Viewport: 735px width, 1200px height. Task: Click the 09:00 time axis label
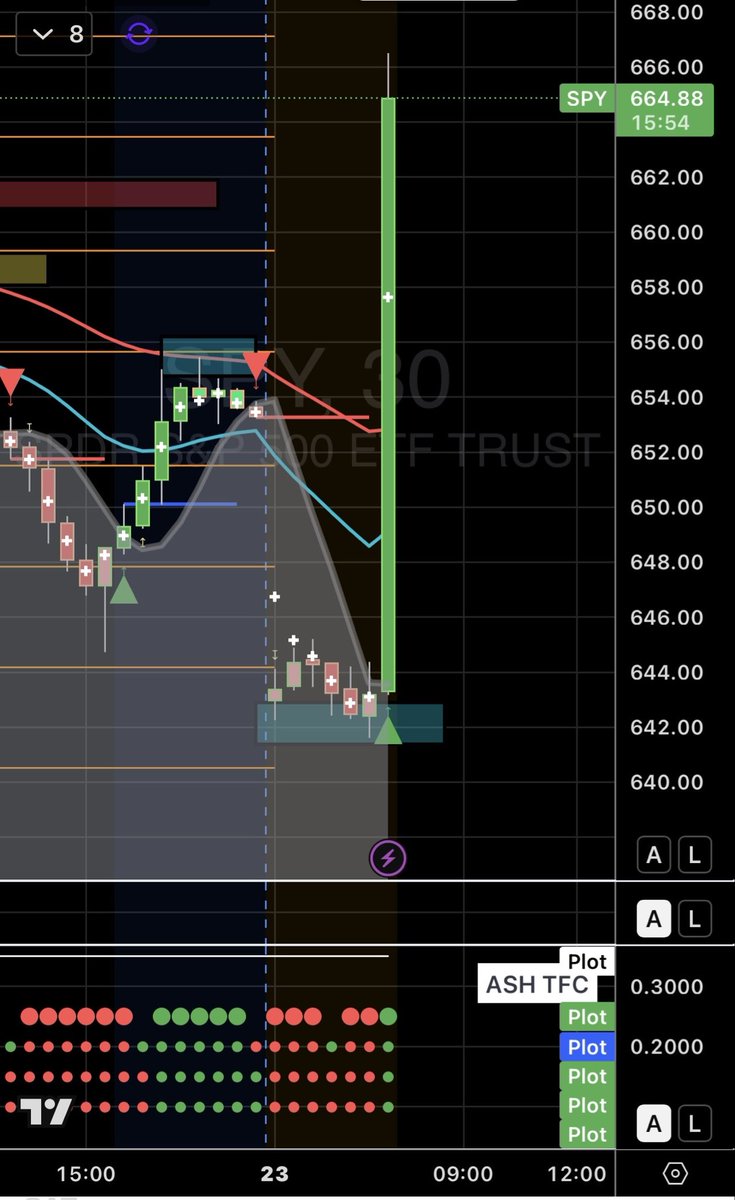click(x=463, y=1174)
